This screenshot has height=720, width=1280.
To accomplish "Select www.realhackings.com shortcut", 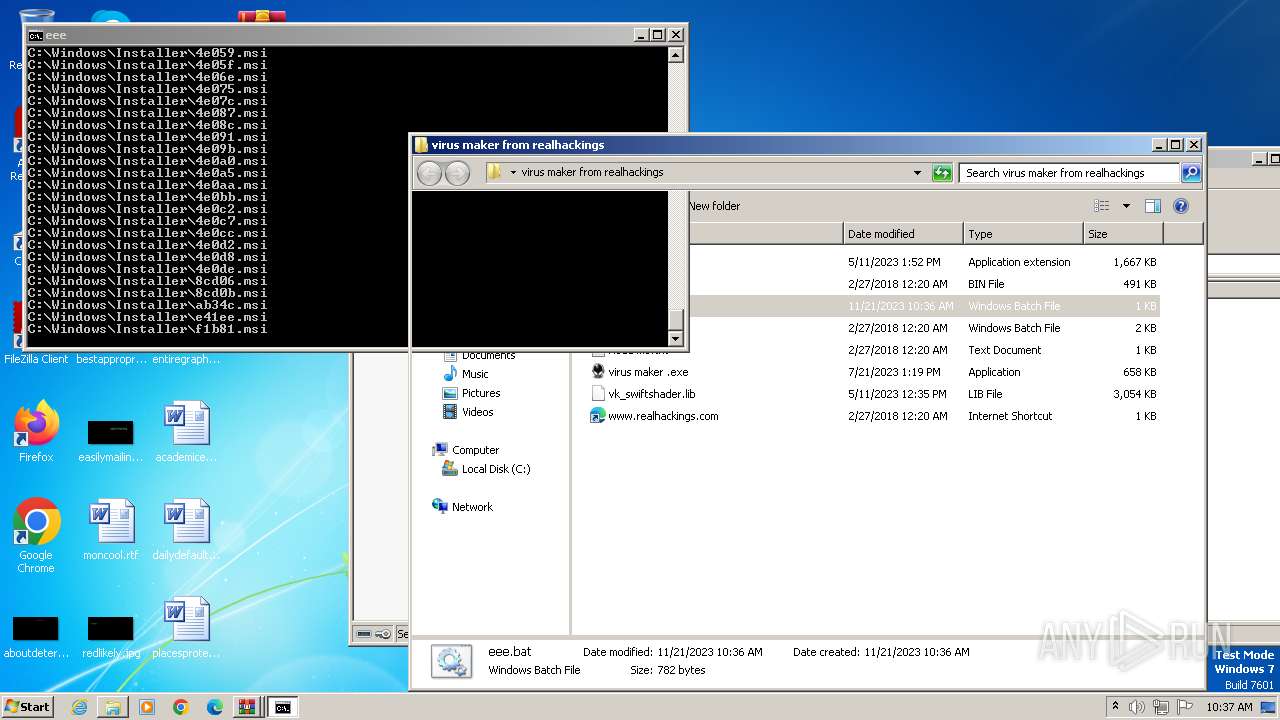I will (663, 416).
